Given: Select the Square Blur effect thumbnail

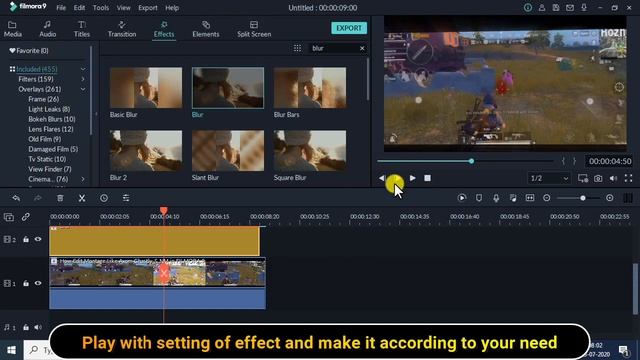Looking at the screenshot, I should pos(310,151).
